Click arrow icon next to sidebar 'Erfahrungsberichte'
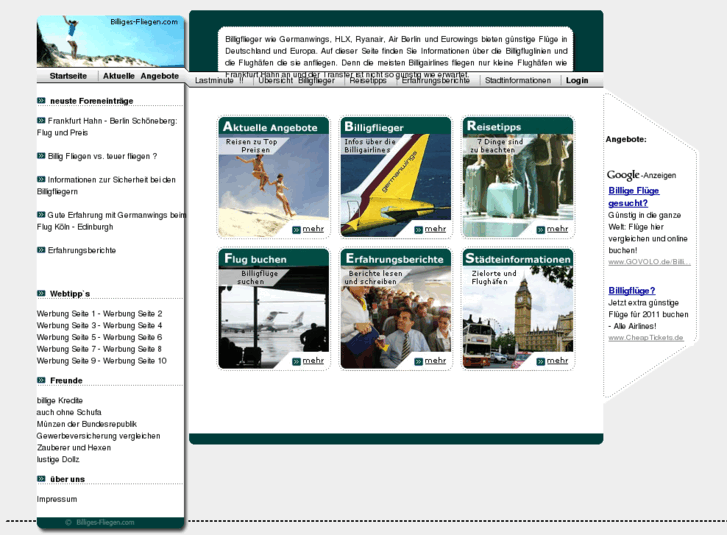Viewport: 727px width, 545px height. (41, 250)
